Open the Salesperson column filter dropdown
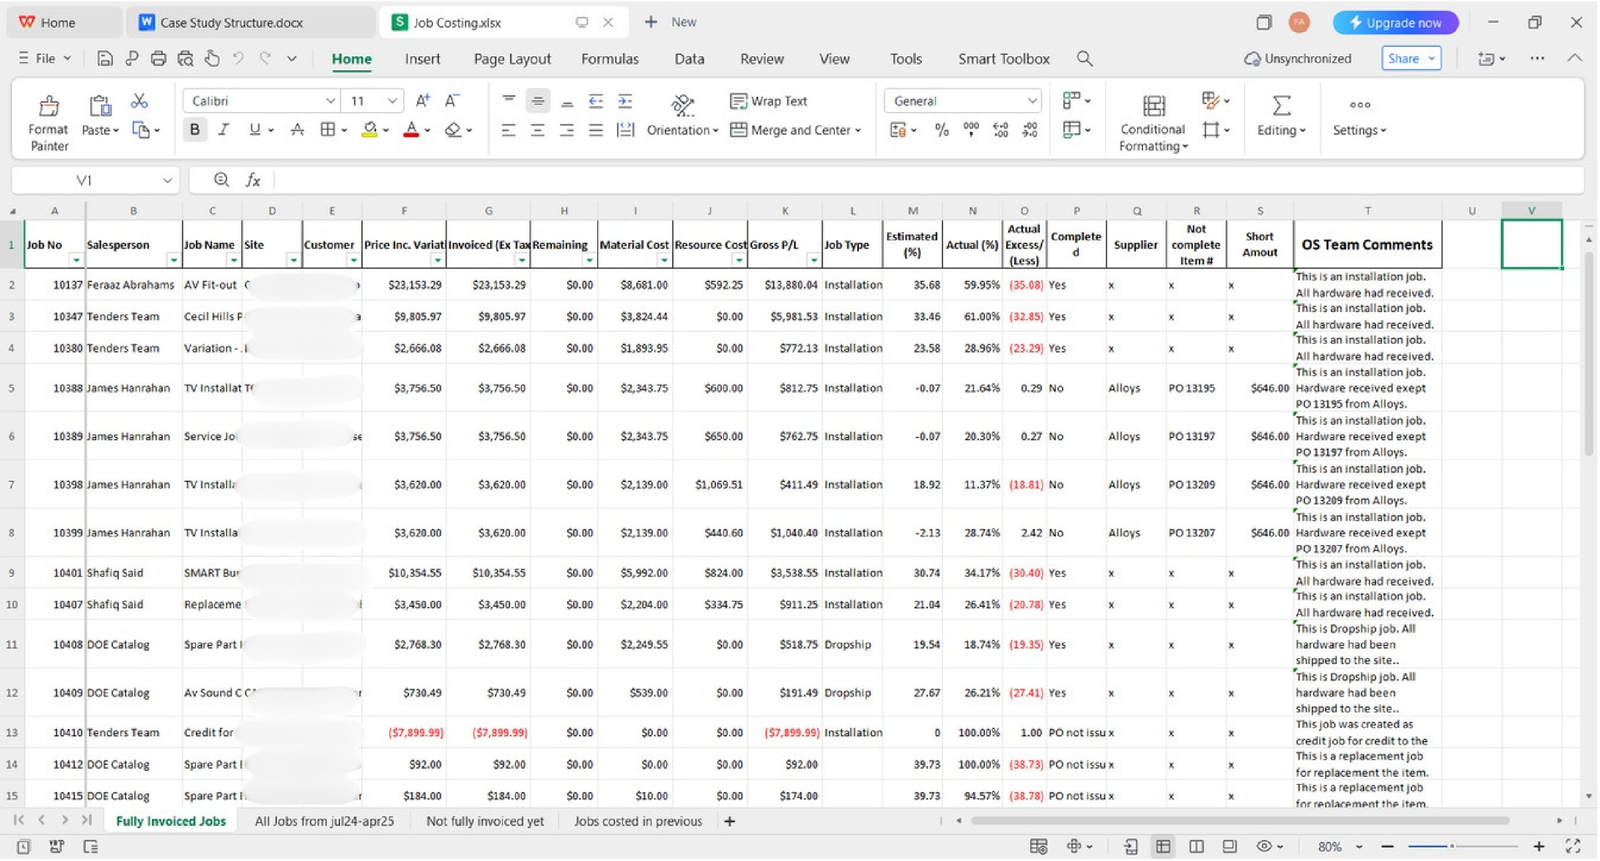 click(x=173, y=260)
